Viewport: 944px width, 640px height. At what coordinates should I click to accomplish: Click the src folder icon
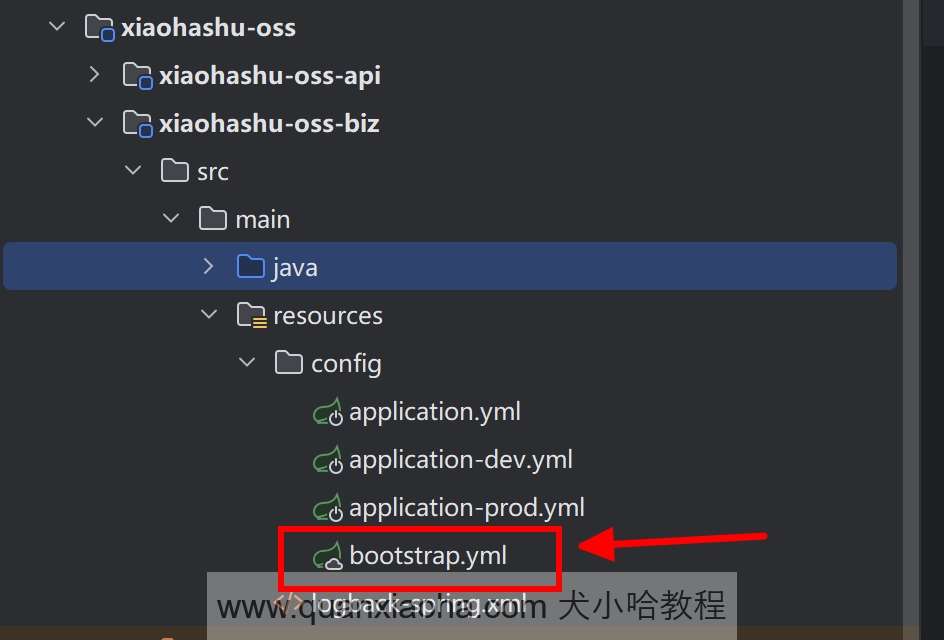click(x=175, y=171)
